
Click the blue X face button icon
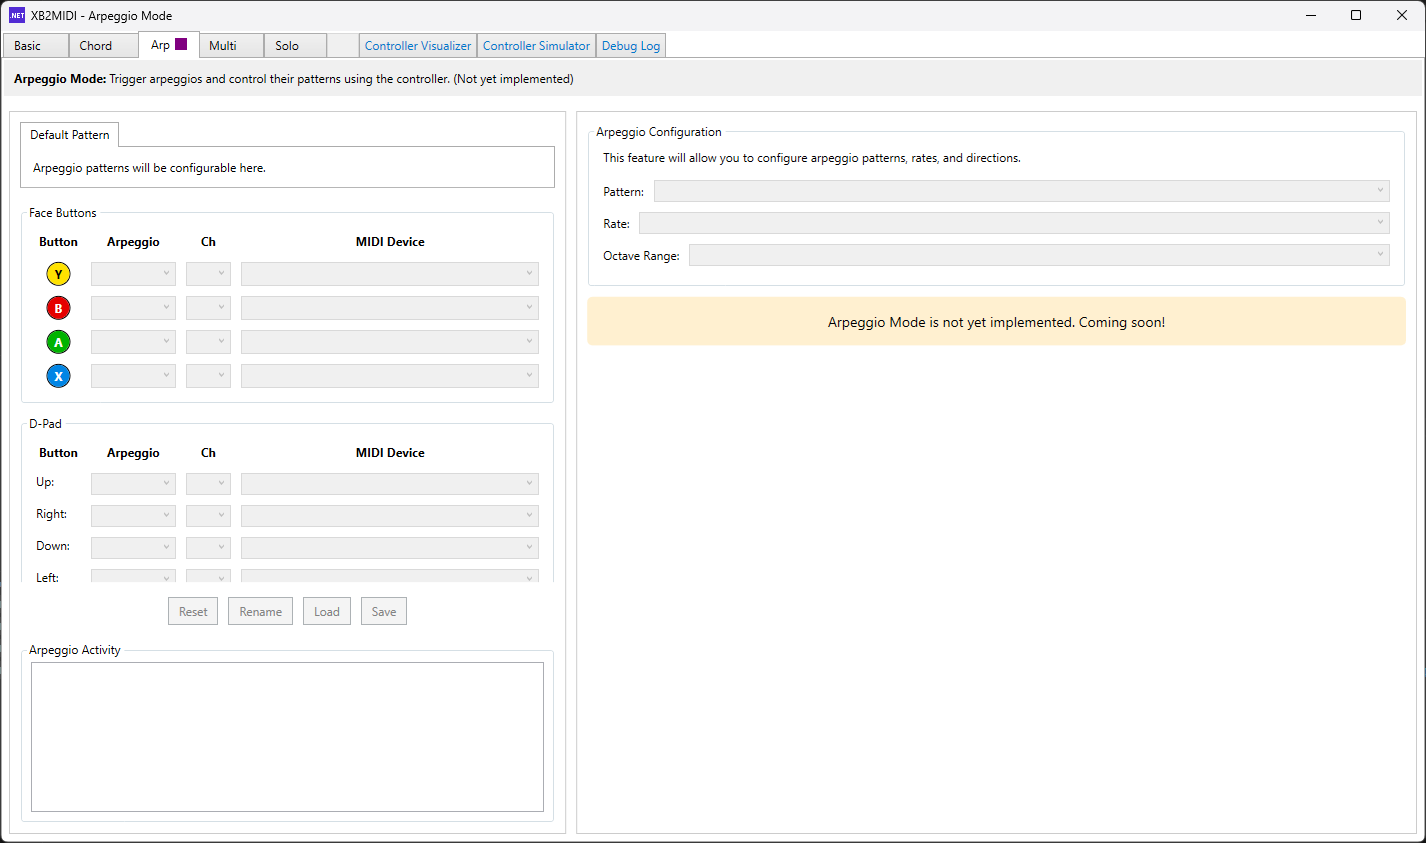coord(58,376)
